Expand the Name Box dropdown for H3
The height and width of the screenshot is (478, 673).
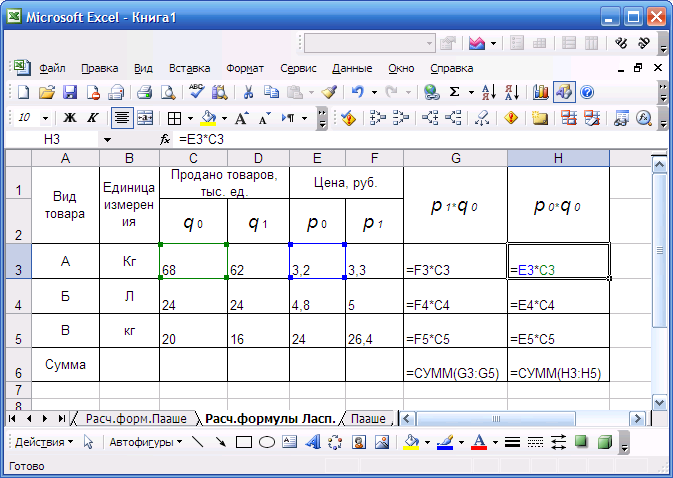[x=106, y=140]
